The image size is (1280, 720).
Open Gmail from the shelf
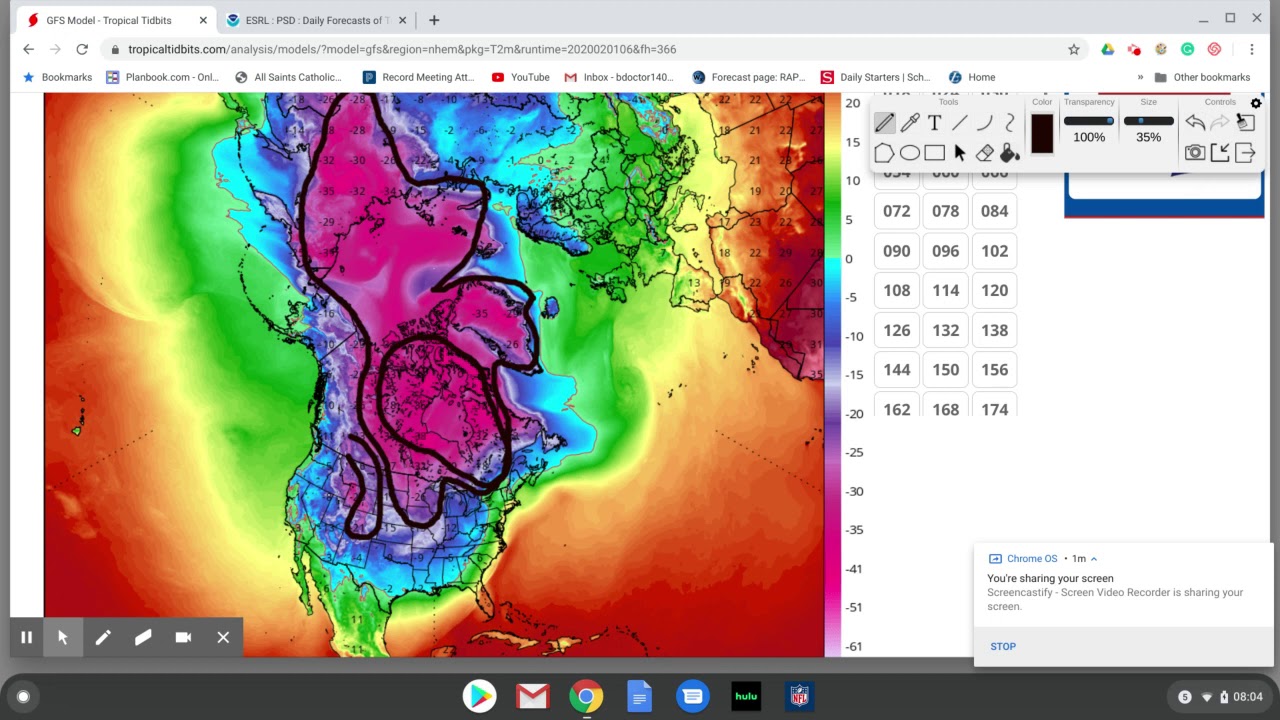click(x=533, y=696)
